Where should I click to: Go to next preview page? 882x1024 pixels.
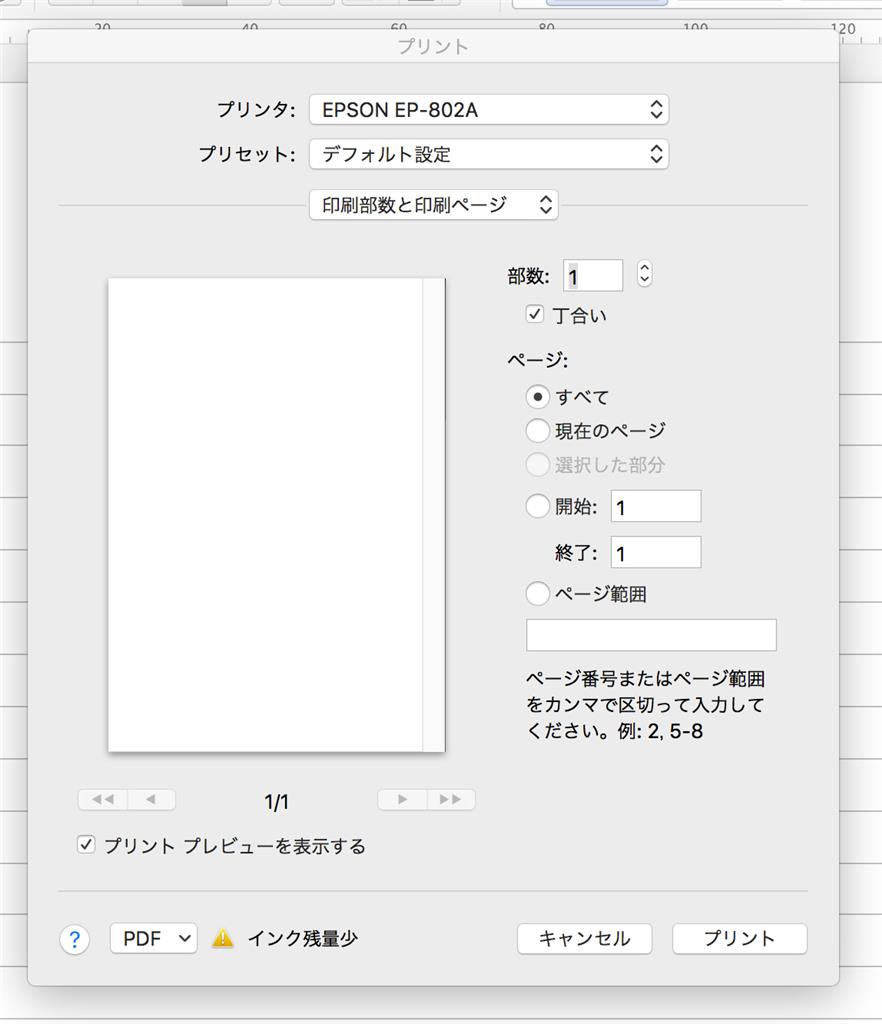pyautogui.click(x=402, y=799)
